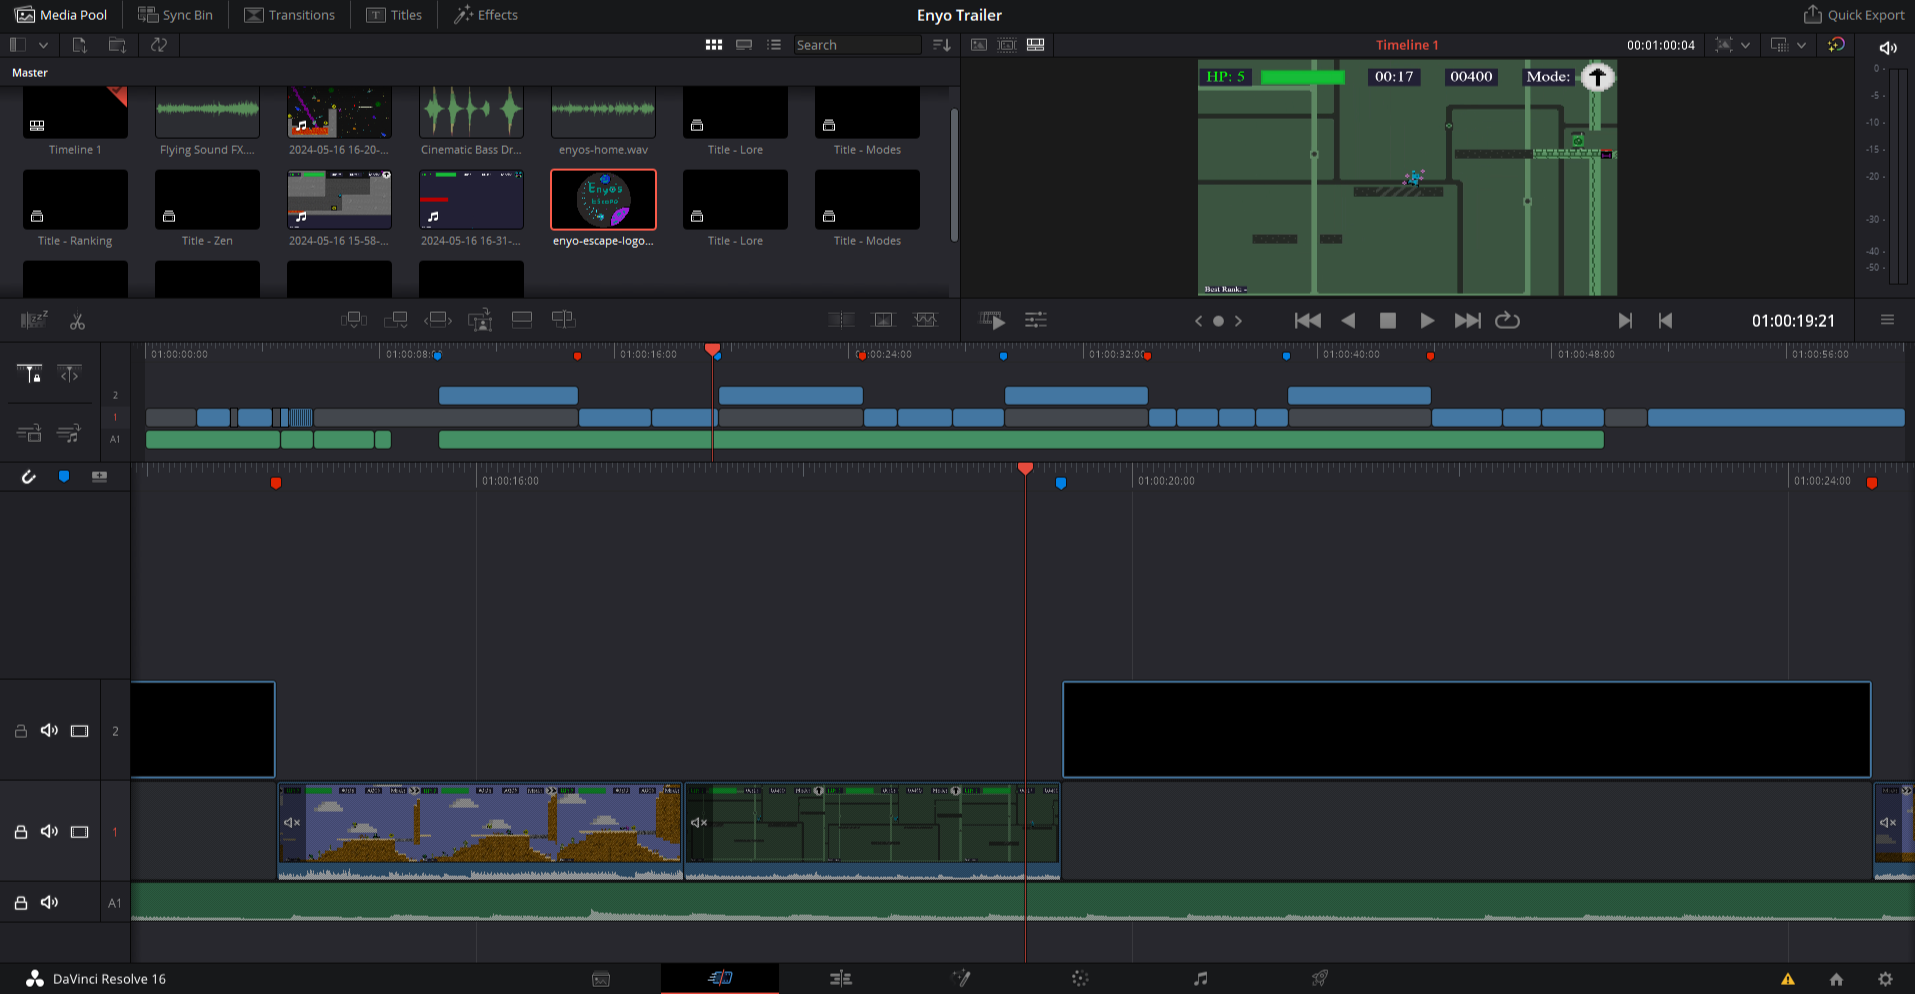Open the Deliver rocket page
This screenshot has height=994, width=1915.
[x=1320, y=979]
